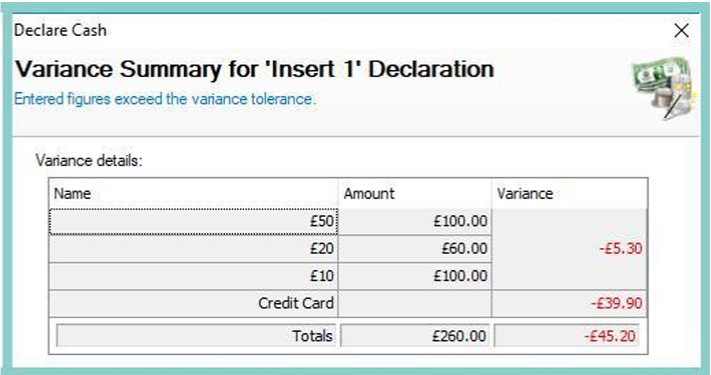Select the Credit Card row name
711x375 pixels.
[194, 303]
